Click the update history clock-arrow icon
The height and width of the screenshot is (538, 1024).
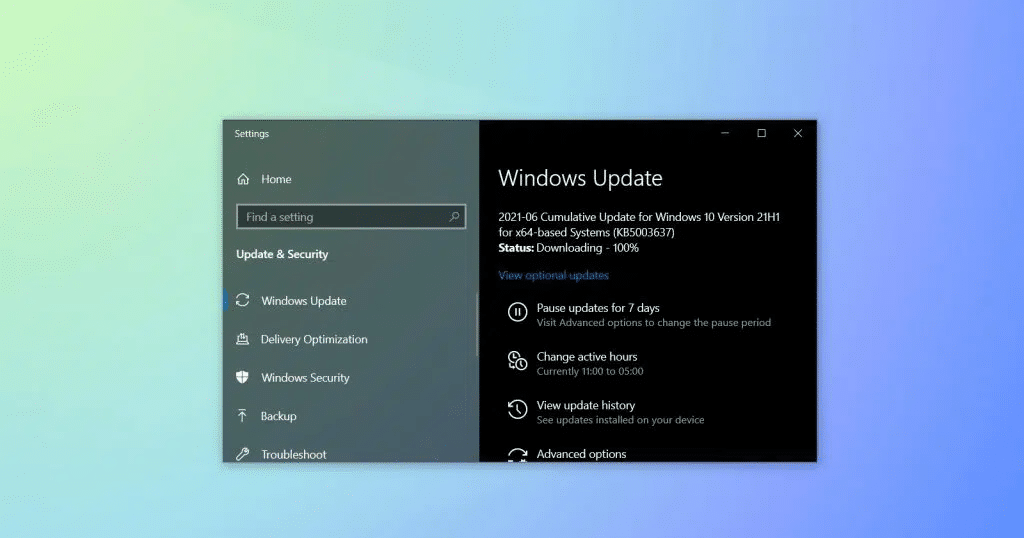517,410
